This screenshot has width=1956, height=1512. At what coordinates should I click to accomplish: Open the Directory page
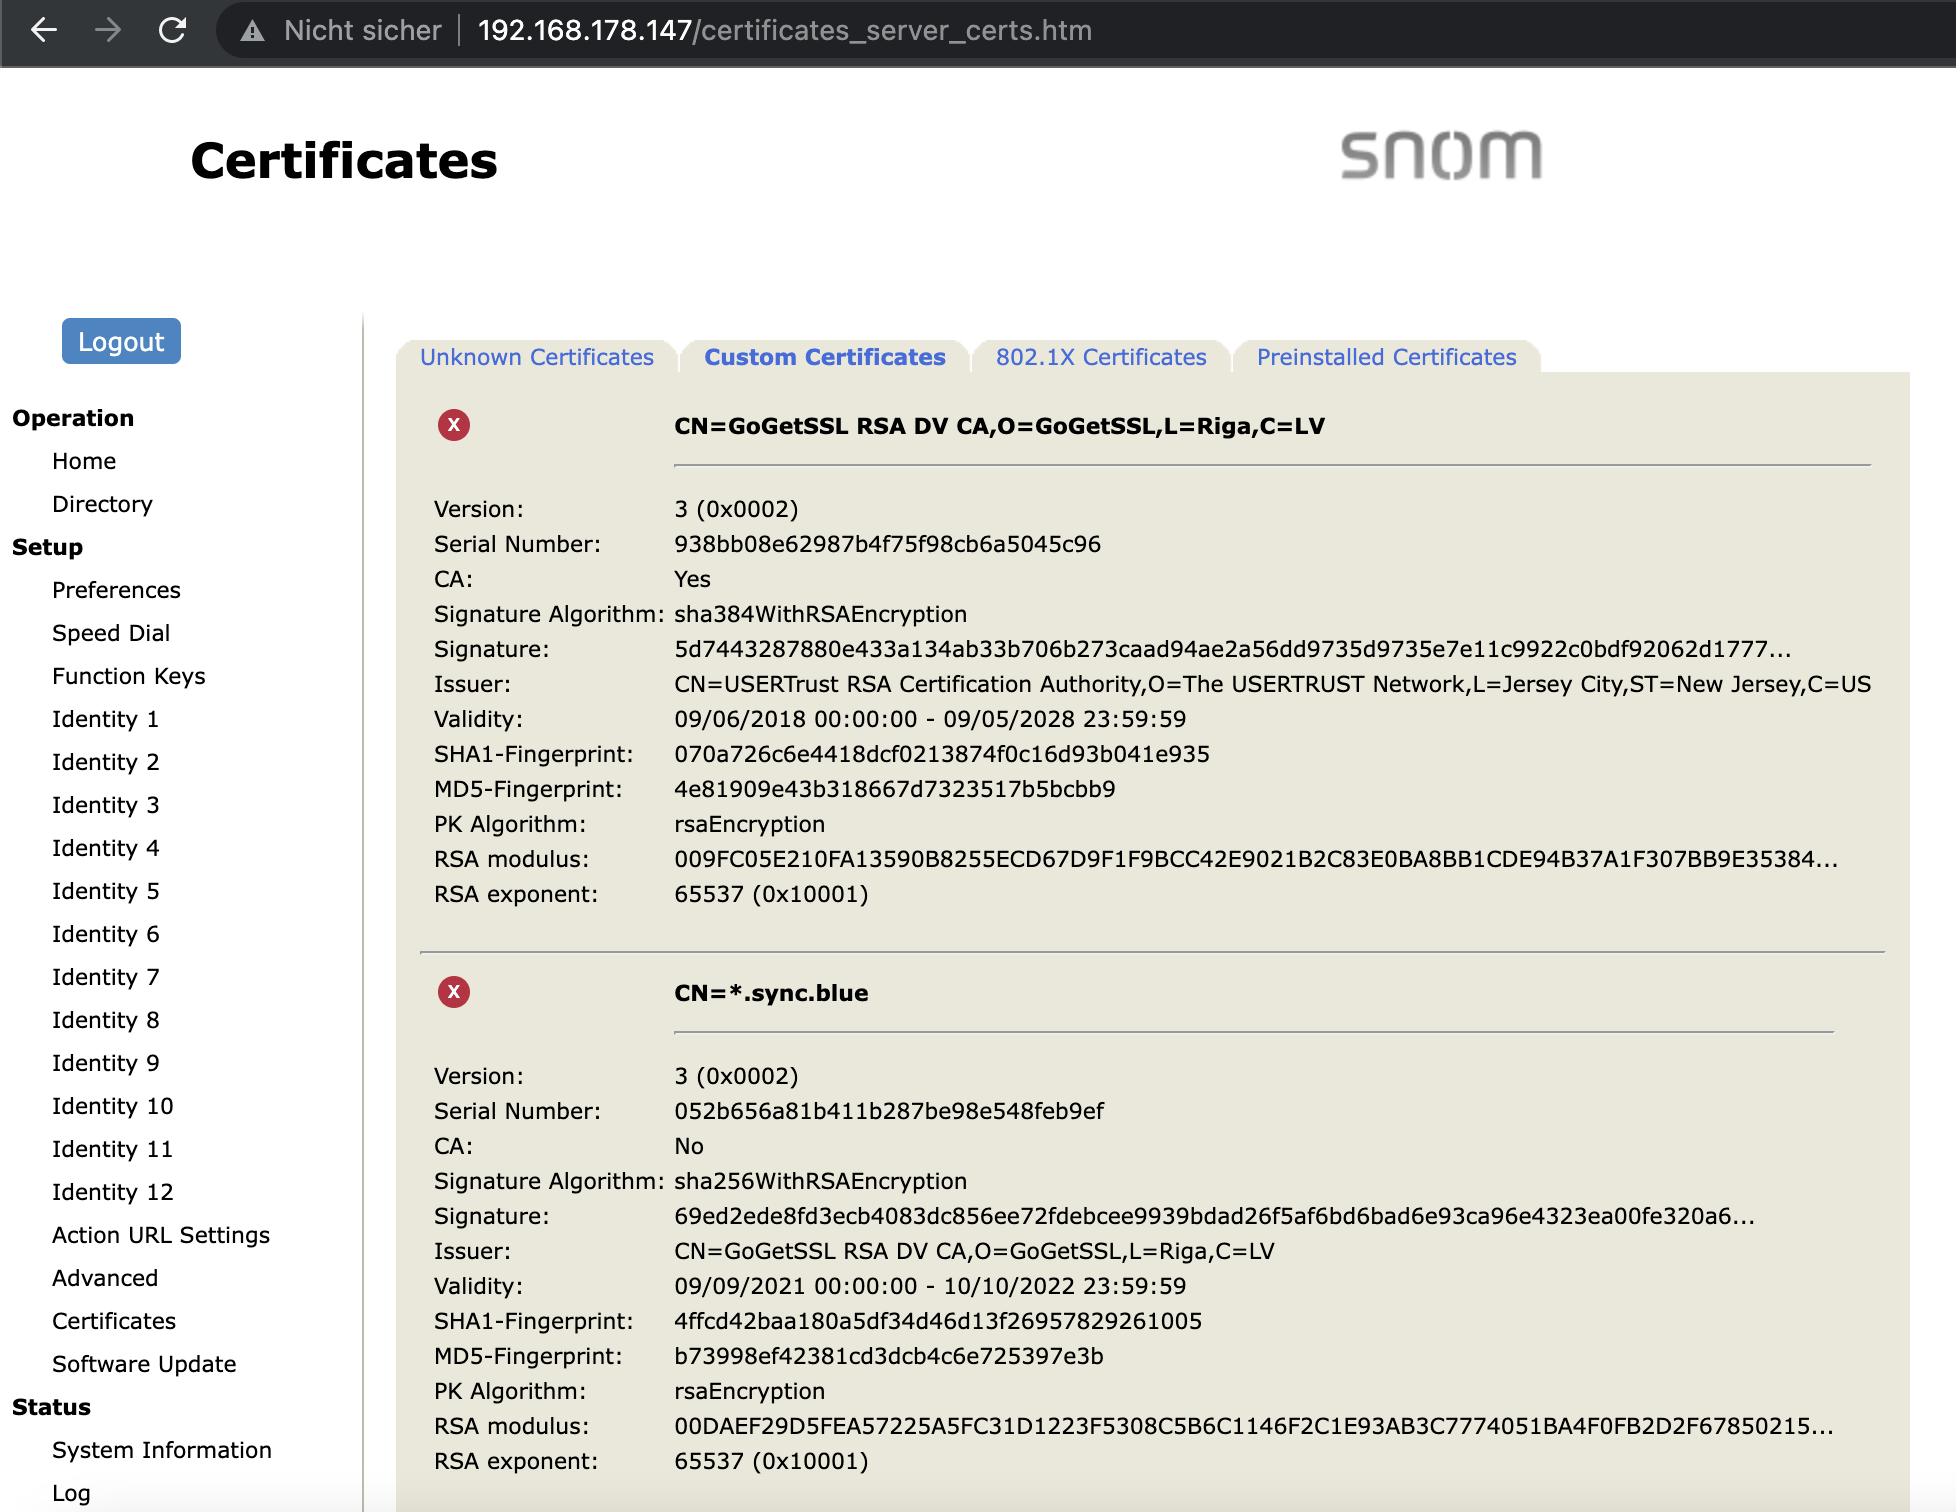[x=102, y=503]
